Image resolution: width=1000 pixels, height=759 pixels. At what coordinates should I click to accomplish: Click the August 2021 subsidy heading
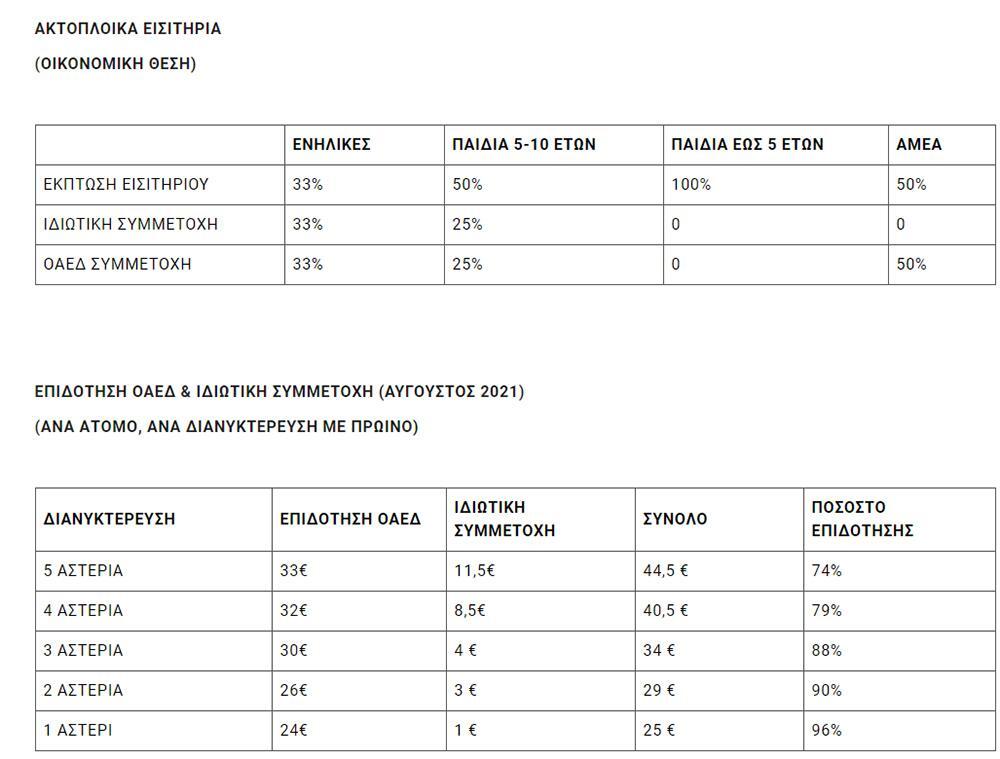pos(279,391)
